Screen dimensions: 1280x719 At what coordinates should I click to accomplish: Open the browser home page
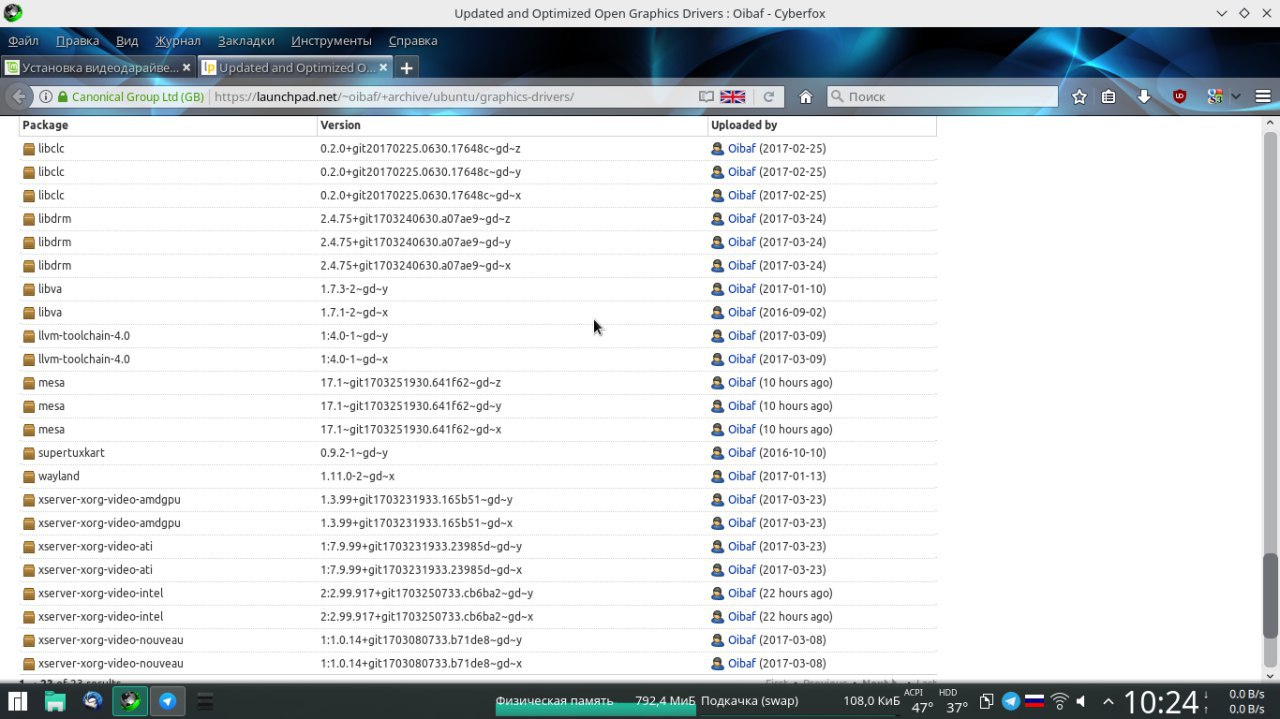coord(805,97)
